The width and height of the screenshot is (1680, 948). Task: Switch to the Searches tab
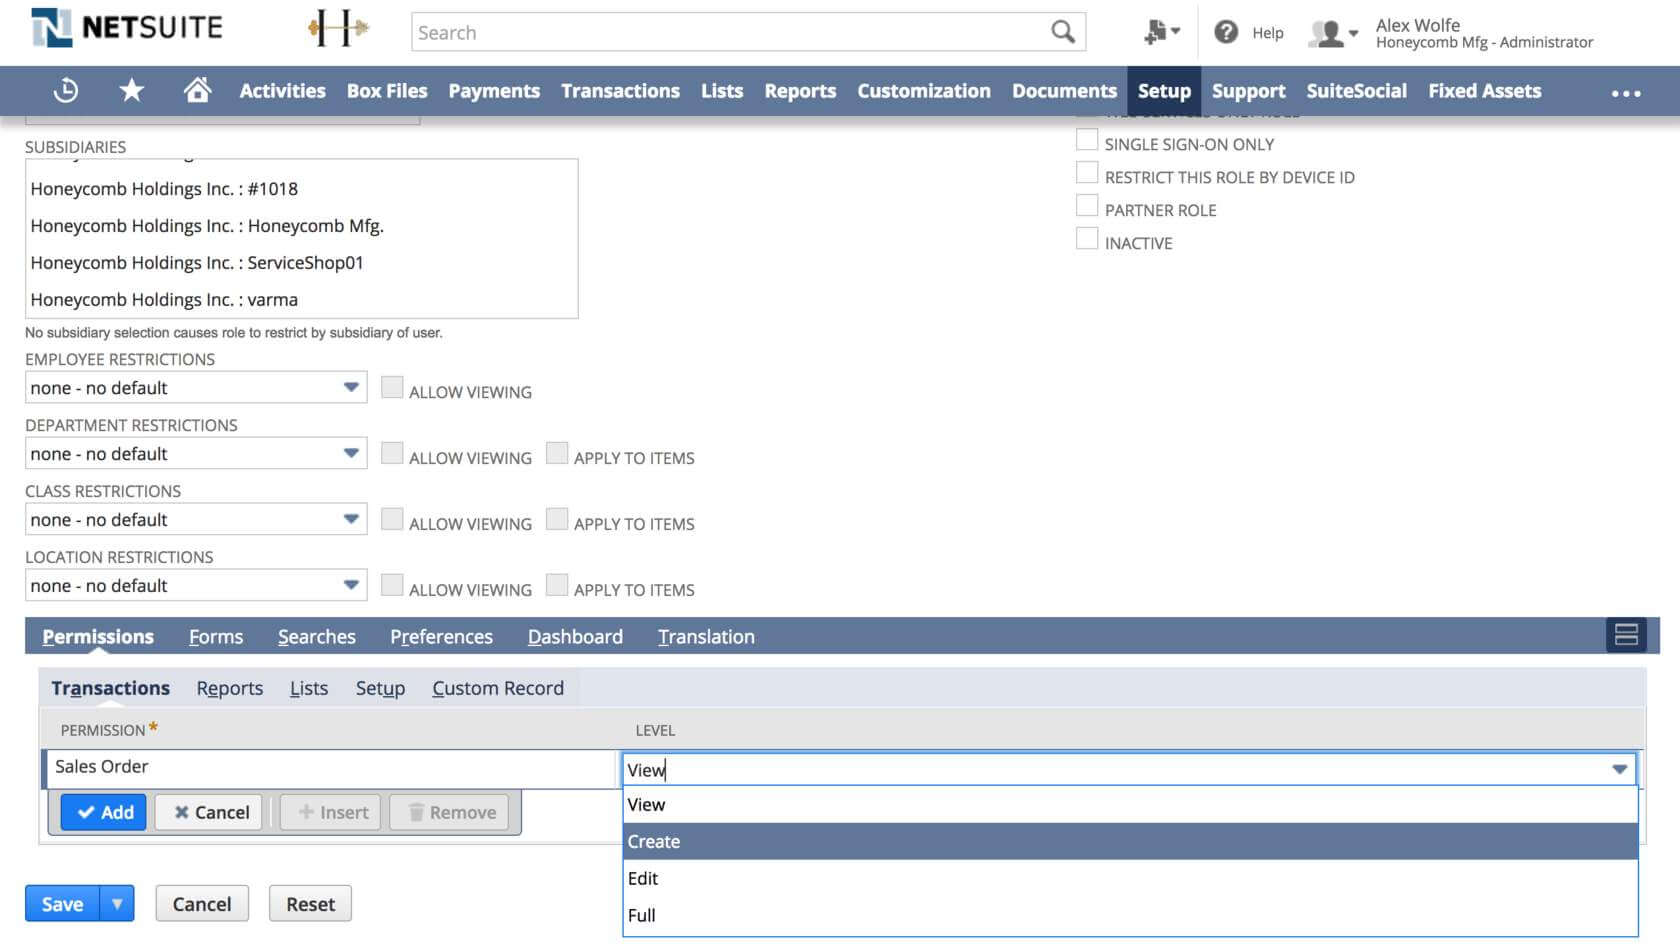(x=316, y=637)
